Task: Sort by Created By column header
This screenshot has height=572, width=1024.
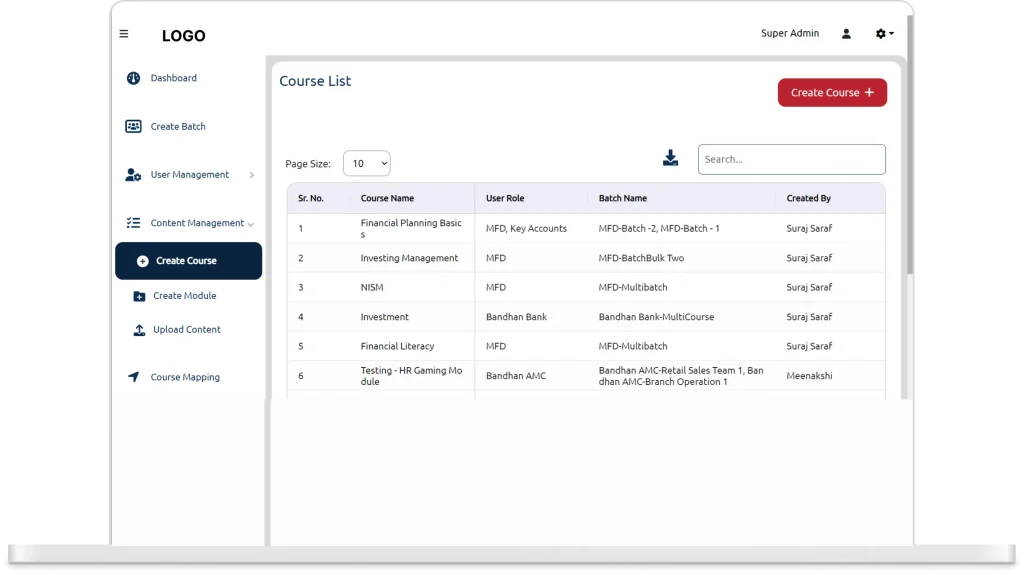Action: point(808,199)
